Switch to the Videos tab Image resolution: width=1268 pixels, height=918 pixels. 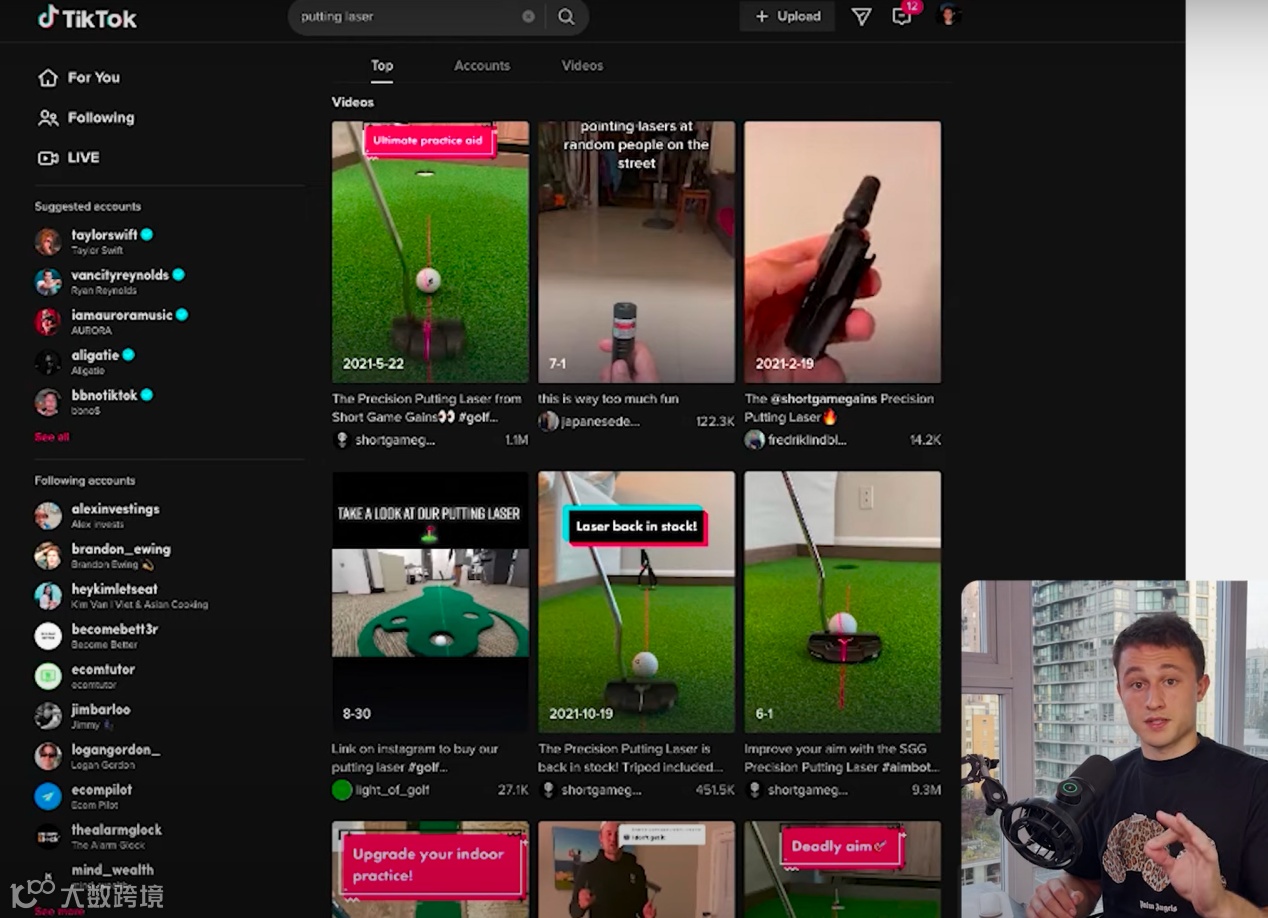coord(582,66)
